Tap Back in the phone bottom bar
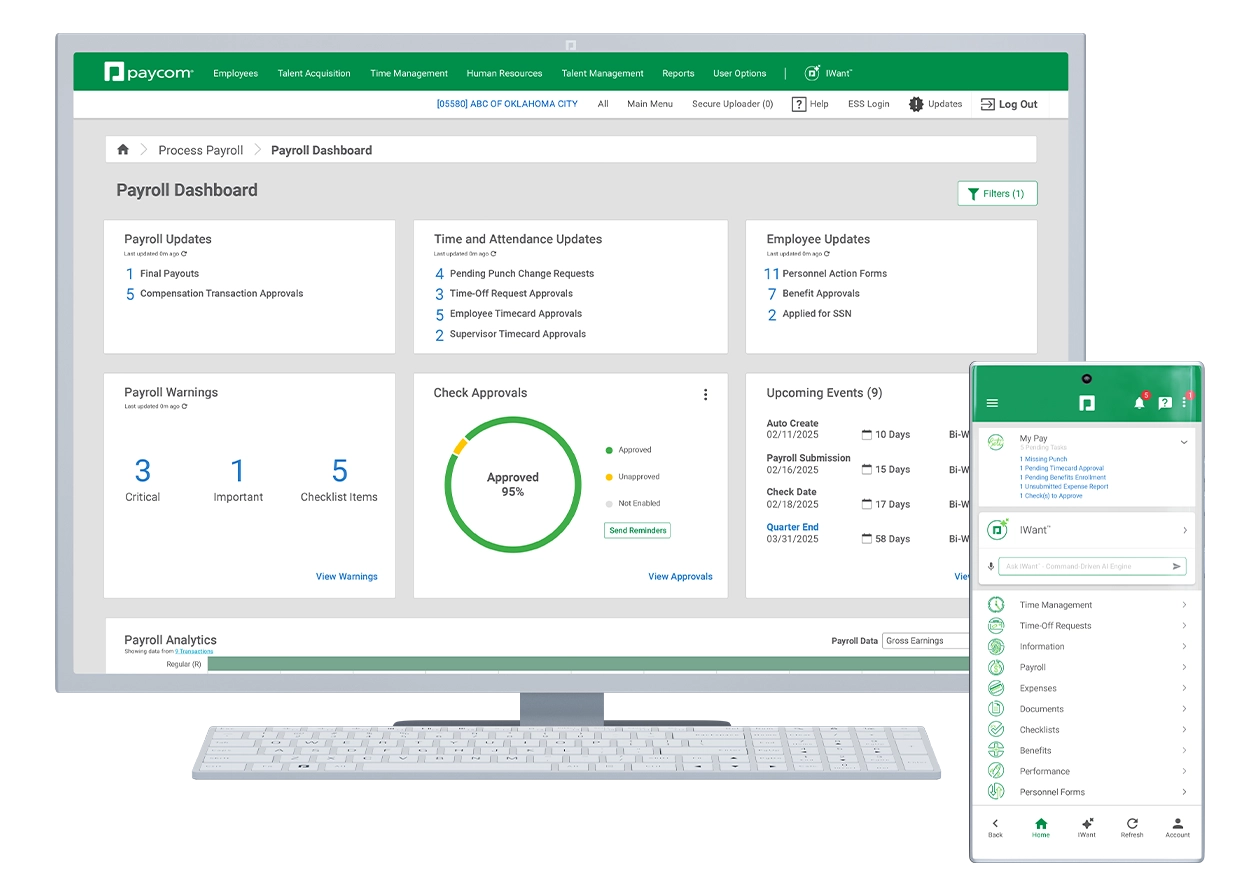The height and width of the screenshot is (896, 1260). pos(995,828)
